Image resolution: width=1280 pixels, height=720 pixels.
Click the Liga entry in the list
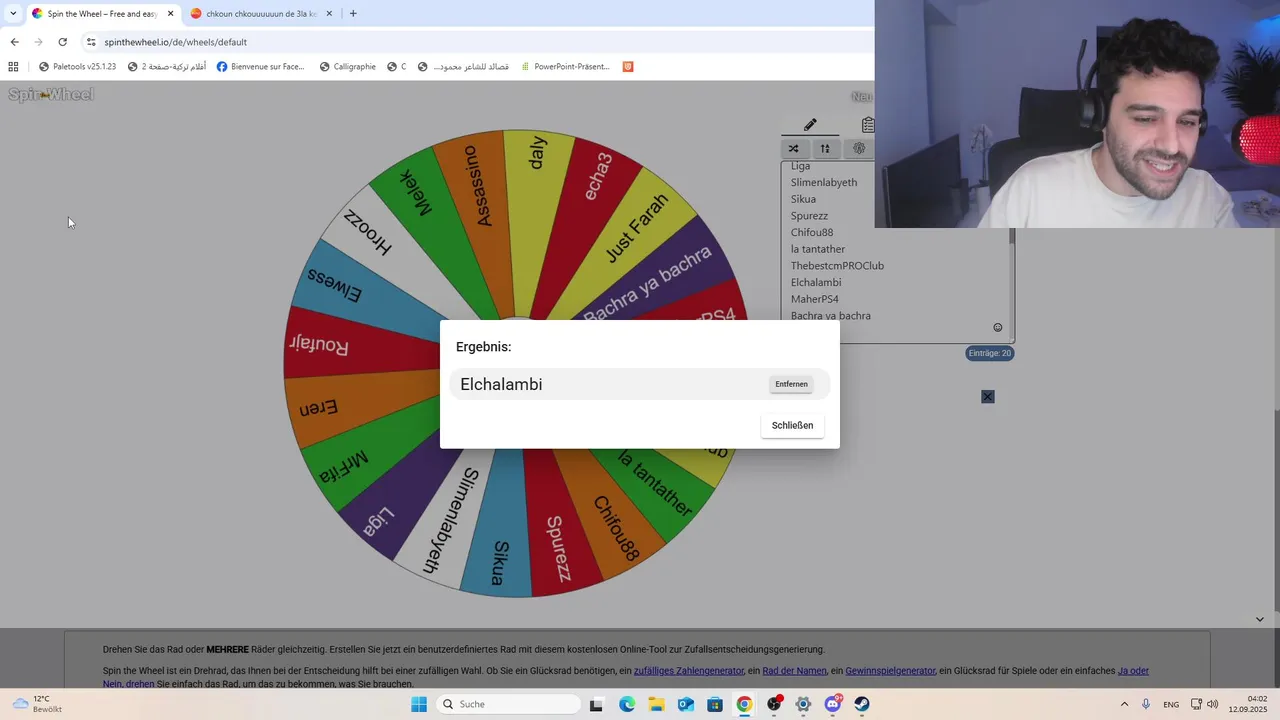point(800,166)
